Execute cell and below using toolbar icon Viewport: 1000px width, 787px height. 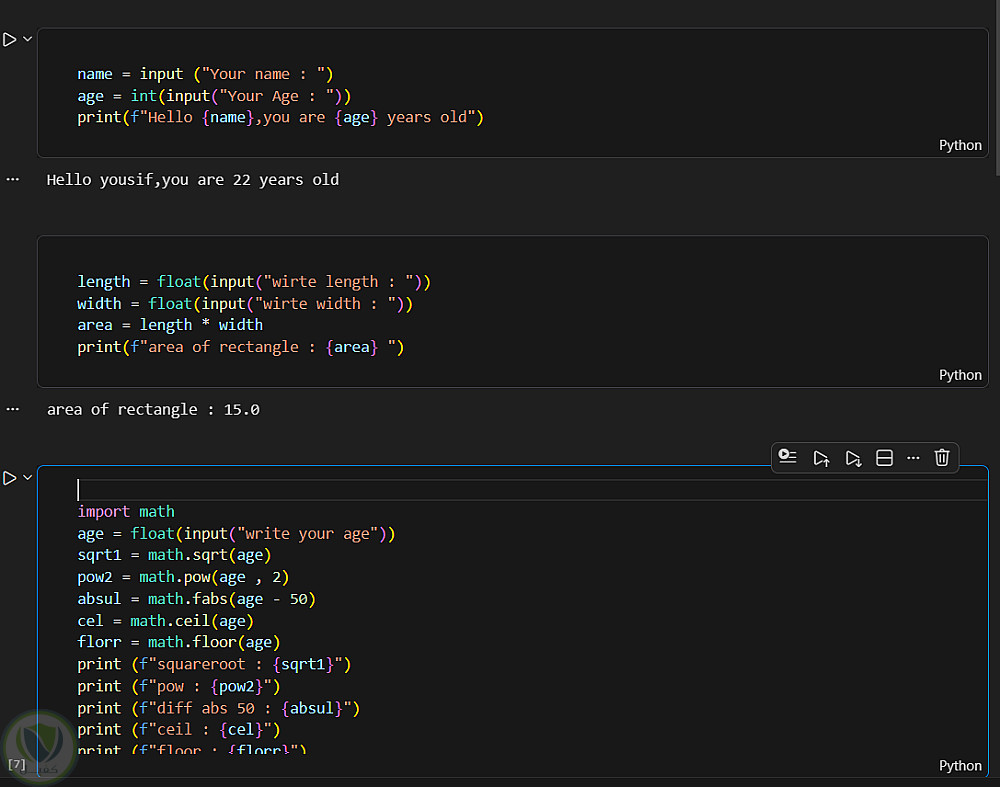(853, 458)
